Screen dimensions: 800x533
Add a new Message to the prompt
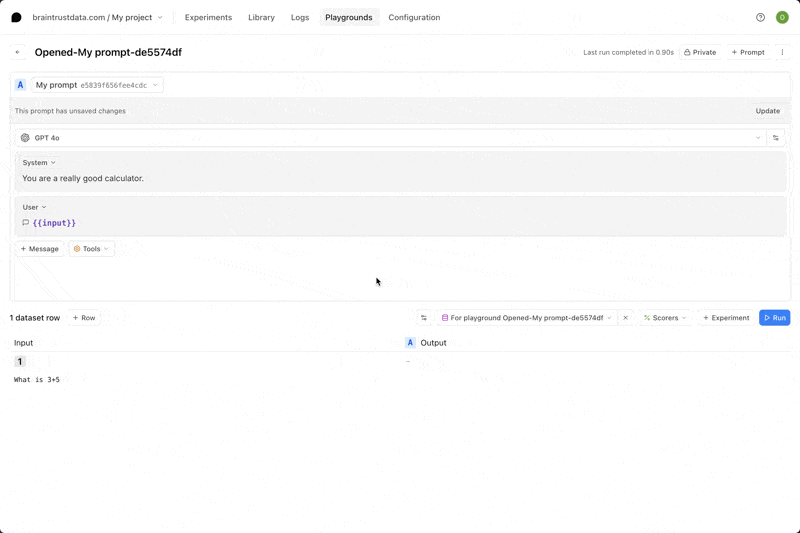[x=40, y=249]
